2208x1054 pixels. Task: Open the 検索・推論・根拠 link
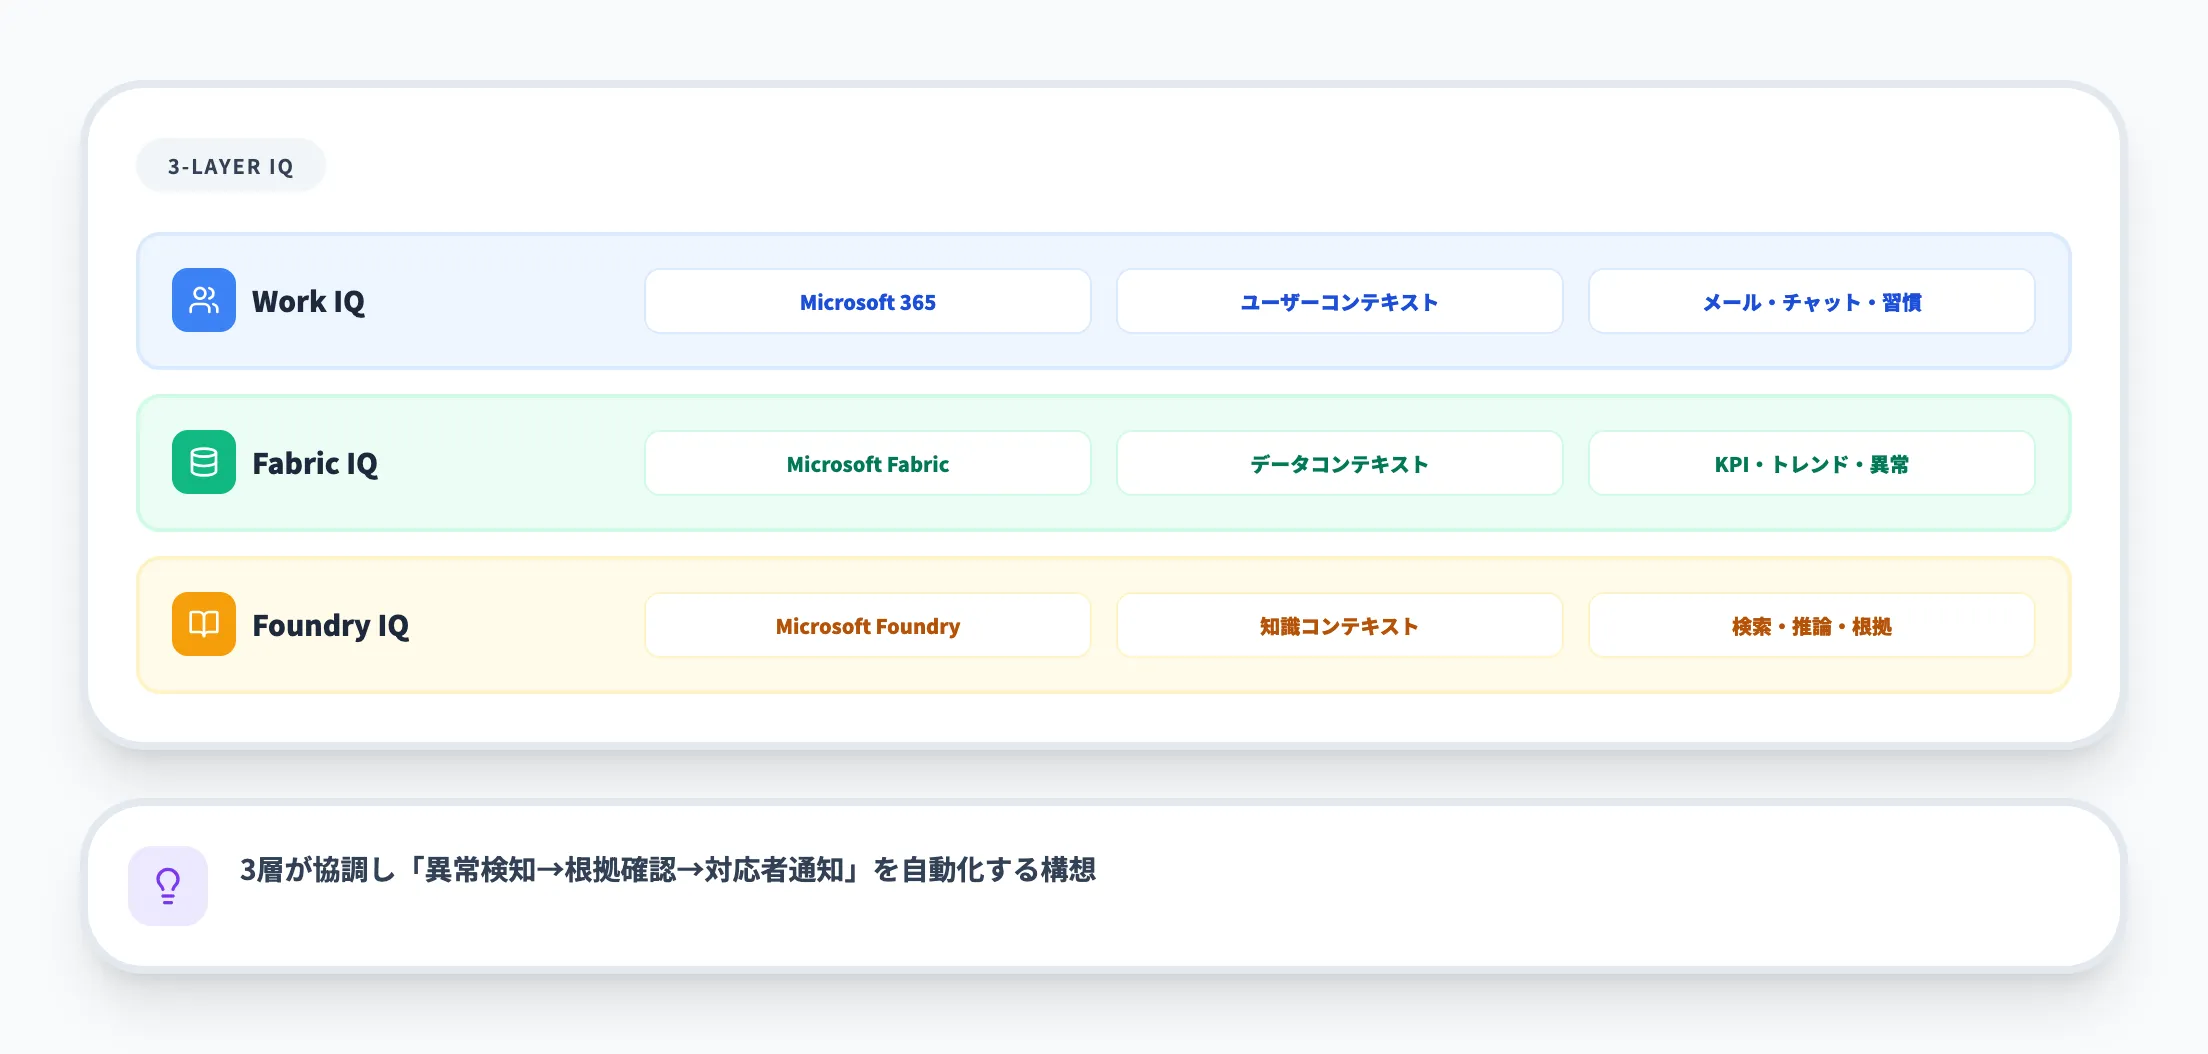click(1811, 625)
